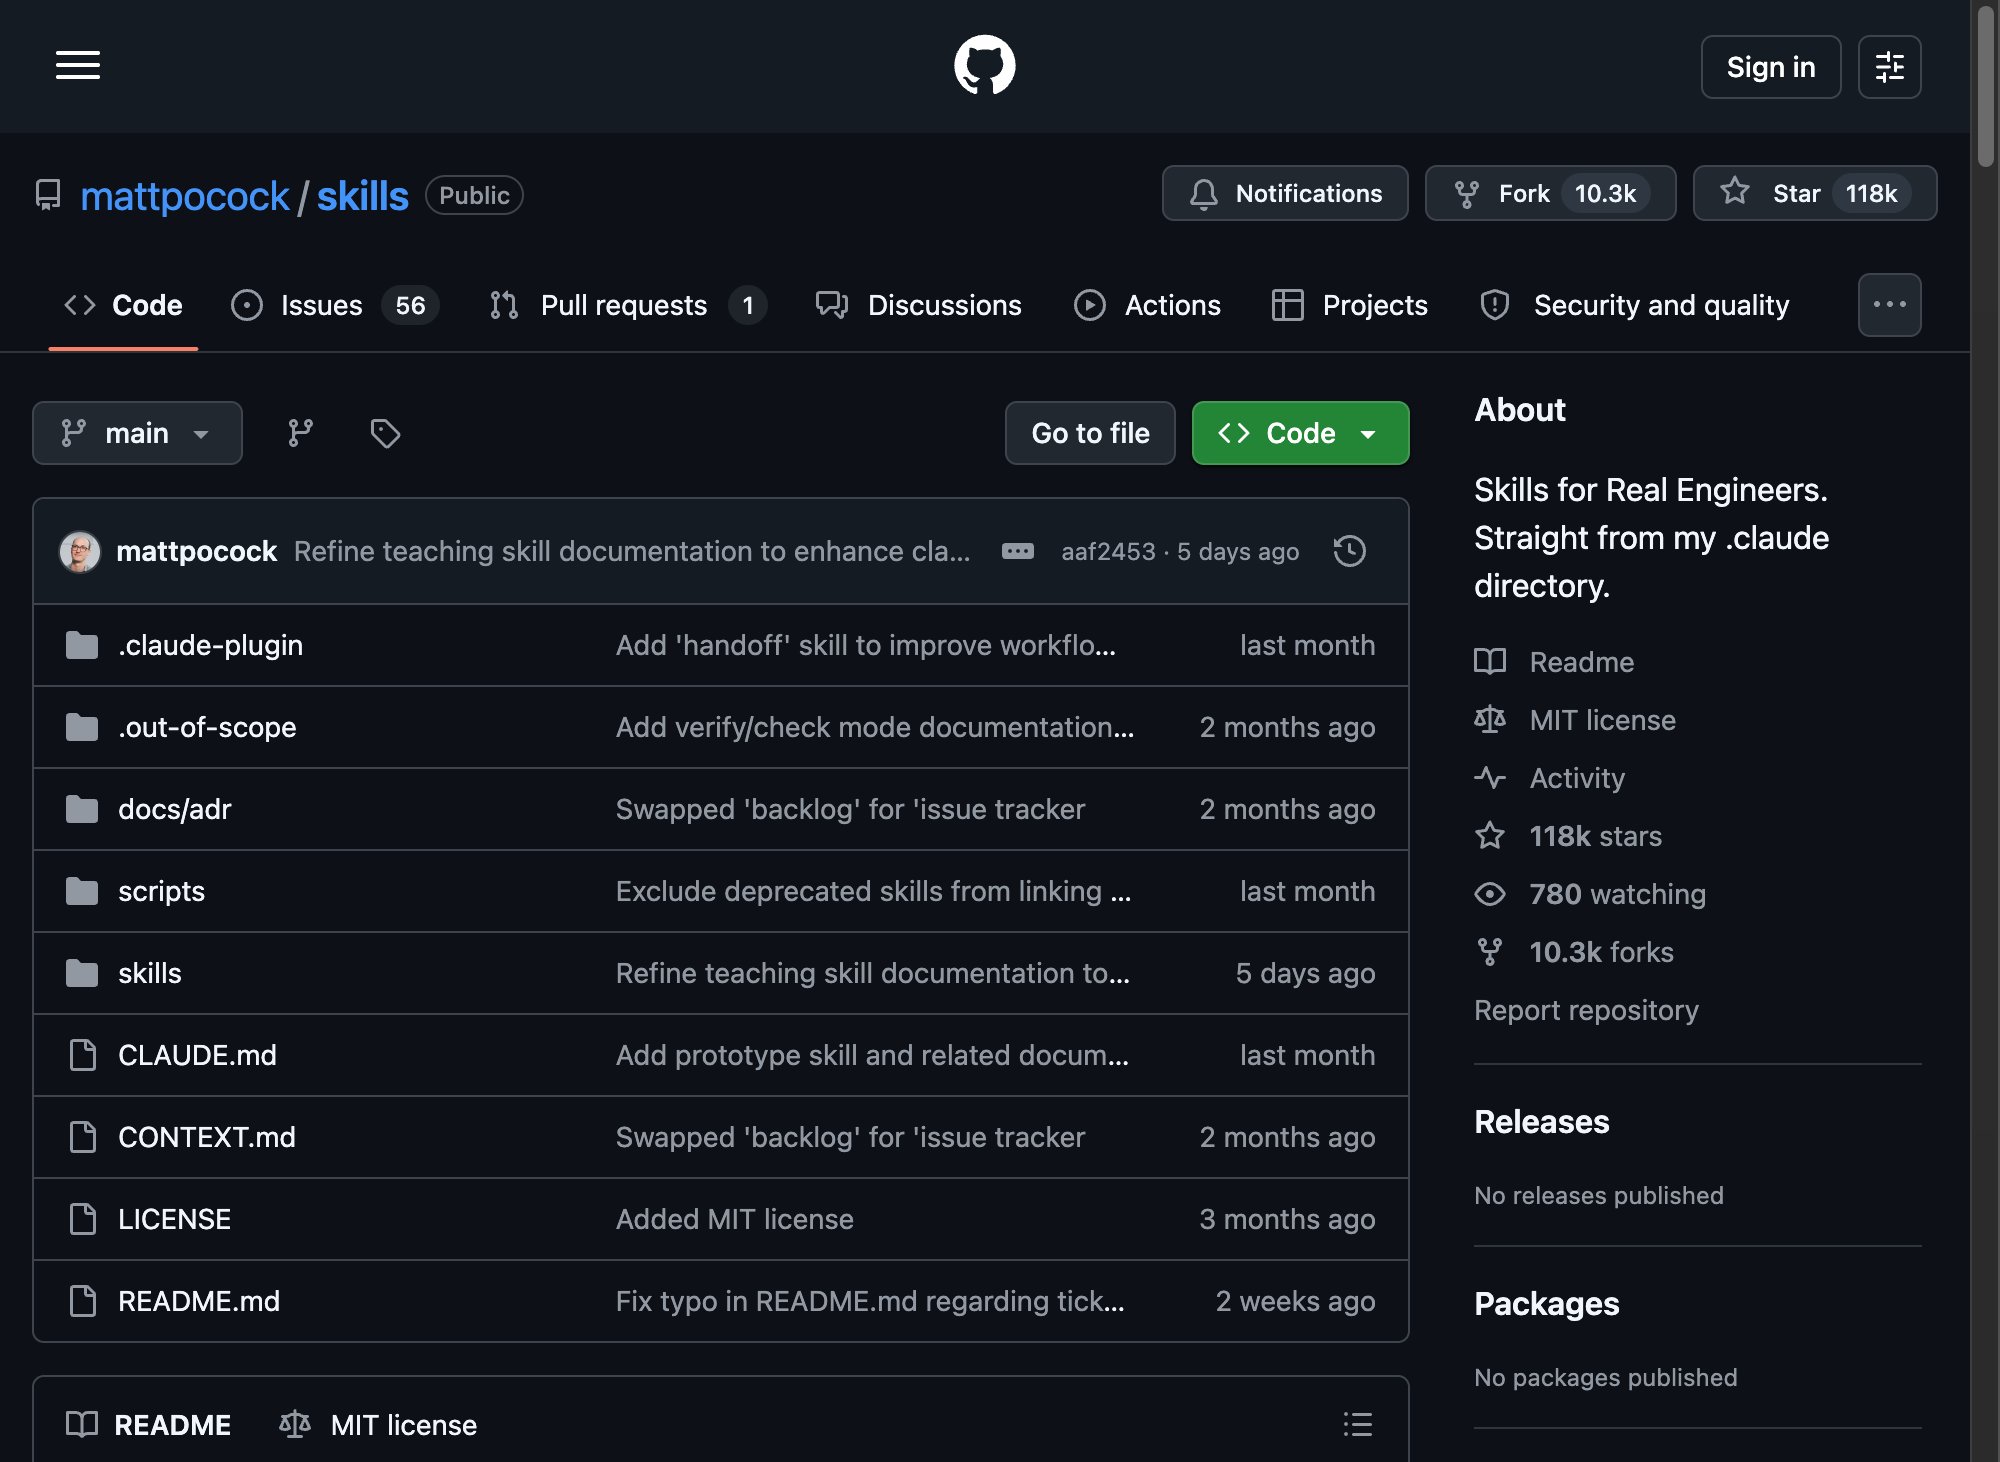This screenshot has height=1462, width=2000.
Task: Click the fork icon beside 10.3k forks
Action: click(1490, 952)
